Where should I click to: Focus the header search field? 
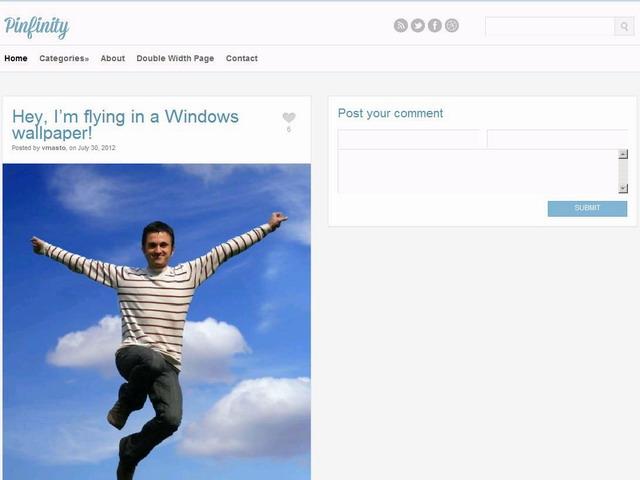(550, 27)
